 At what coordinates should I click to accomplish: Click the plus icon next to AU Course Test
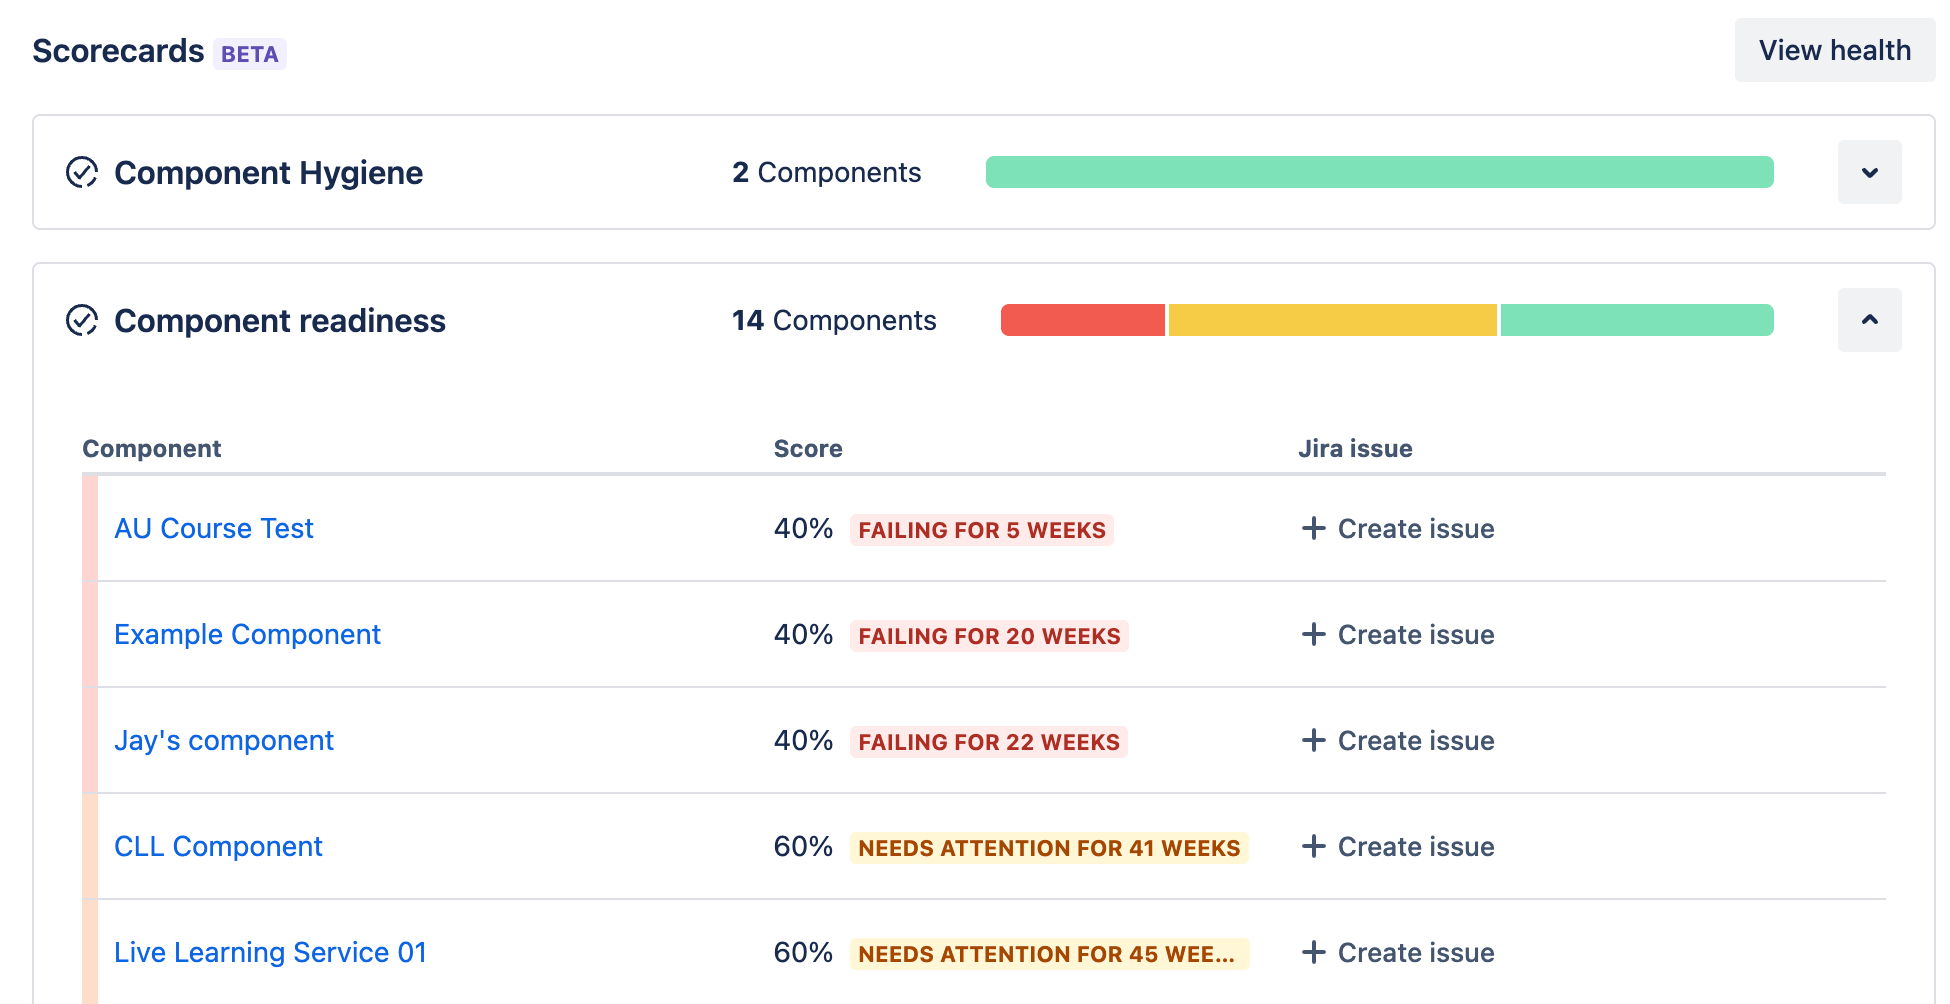coord(1312,528)
